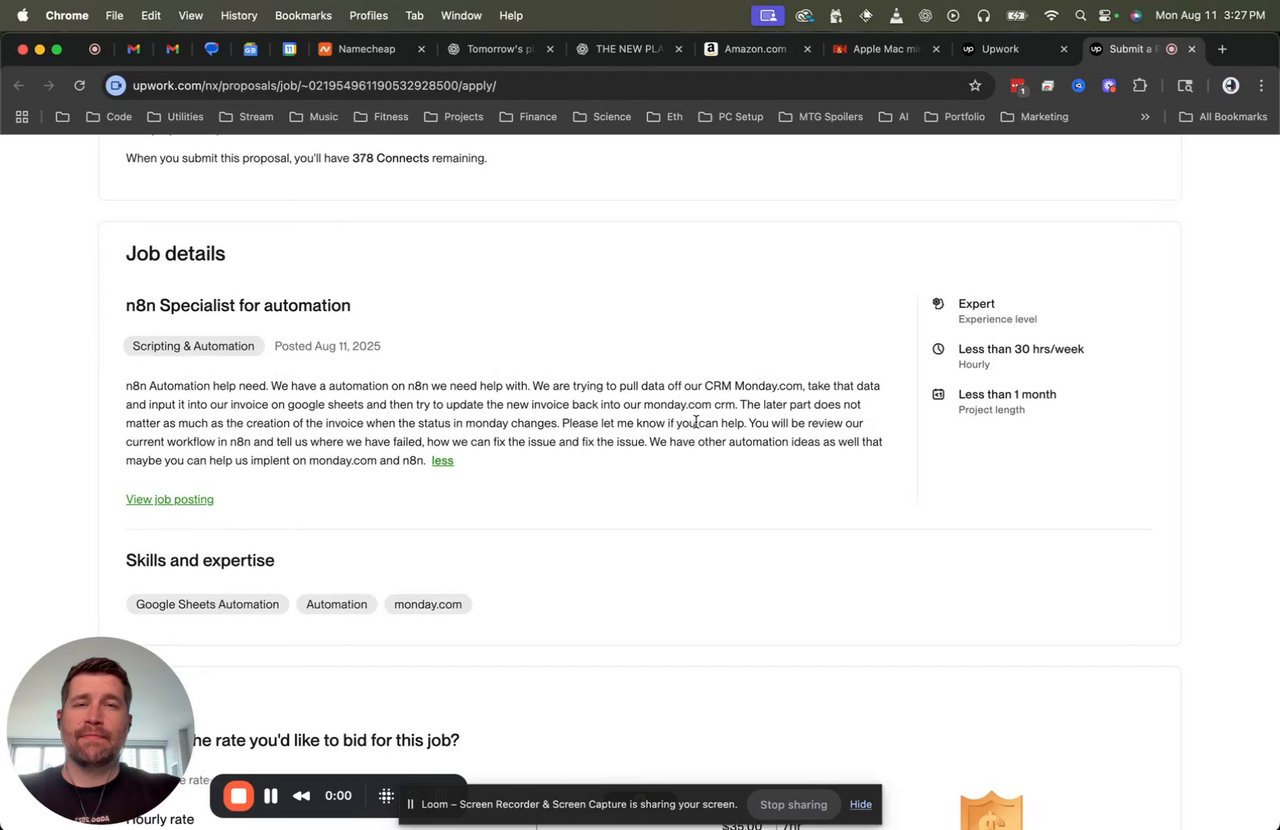Hide the Loom sharing notification
The image size is (1280, 830).
pyautogui.click(x=860, y=804)
